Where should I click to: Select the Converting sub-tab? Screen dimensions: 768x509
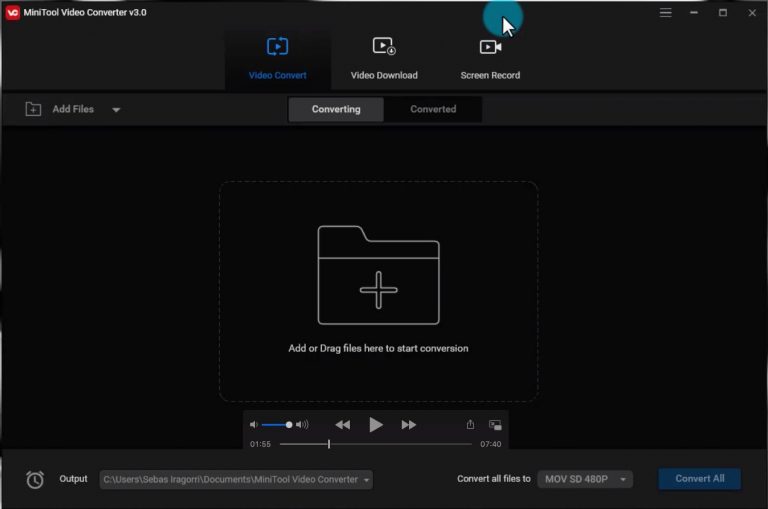[336, 109]
